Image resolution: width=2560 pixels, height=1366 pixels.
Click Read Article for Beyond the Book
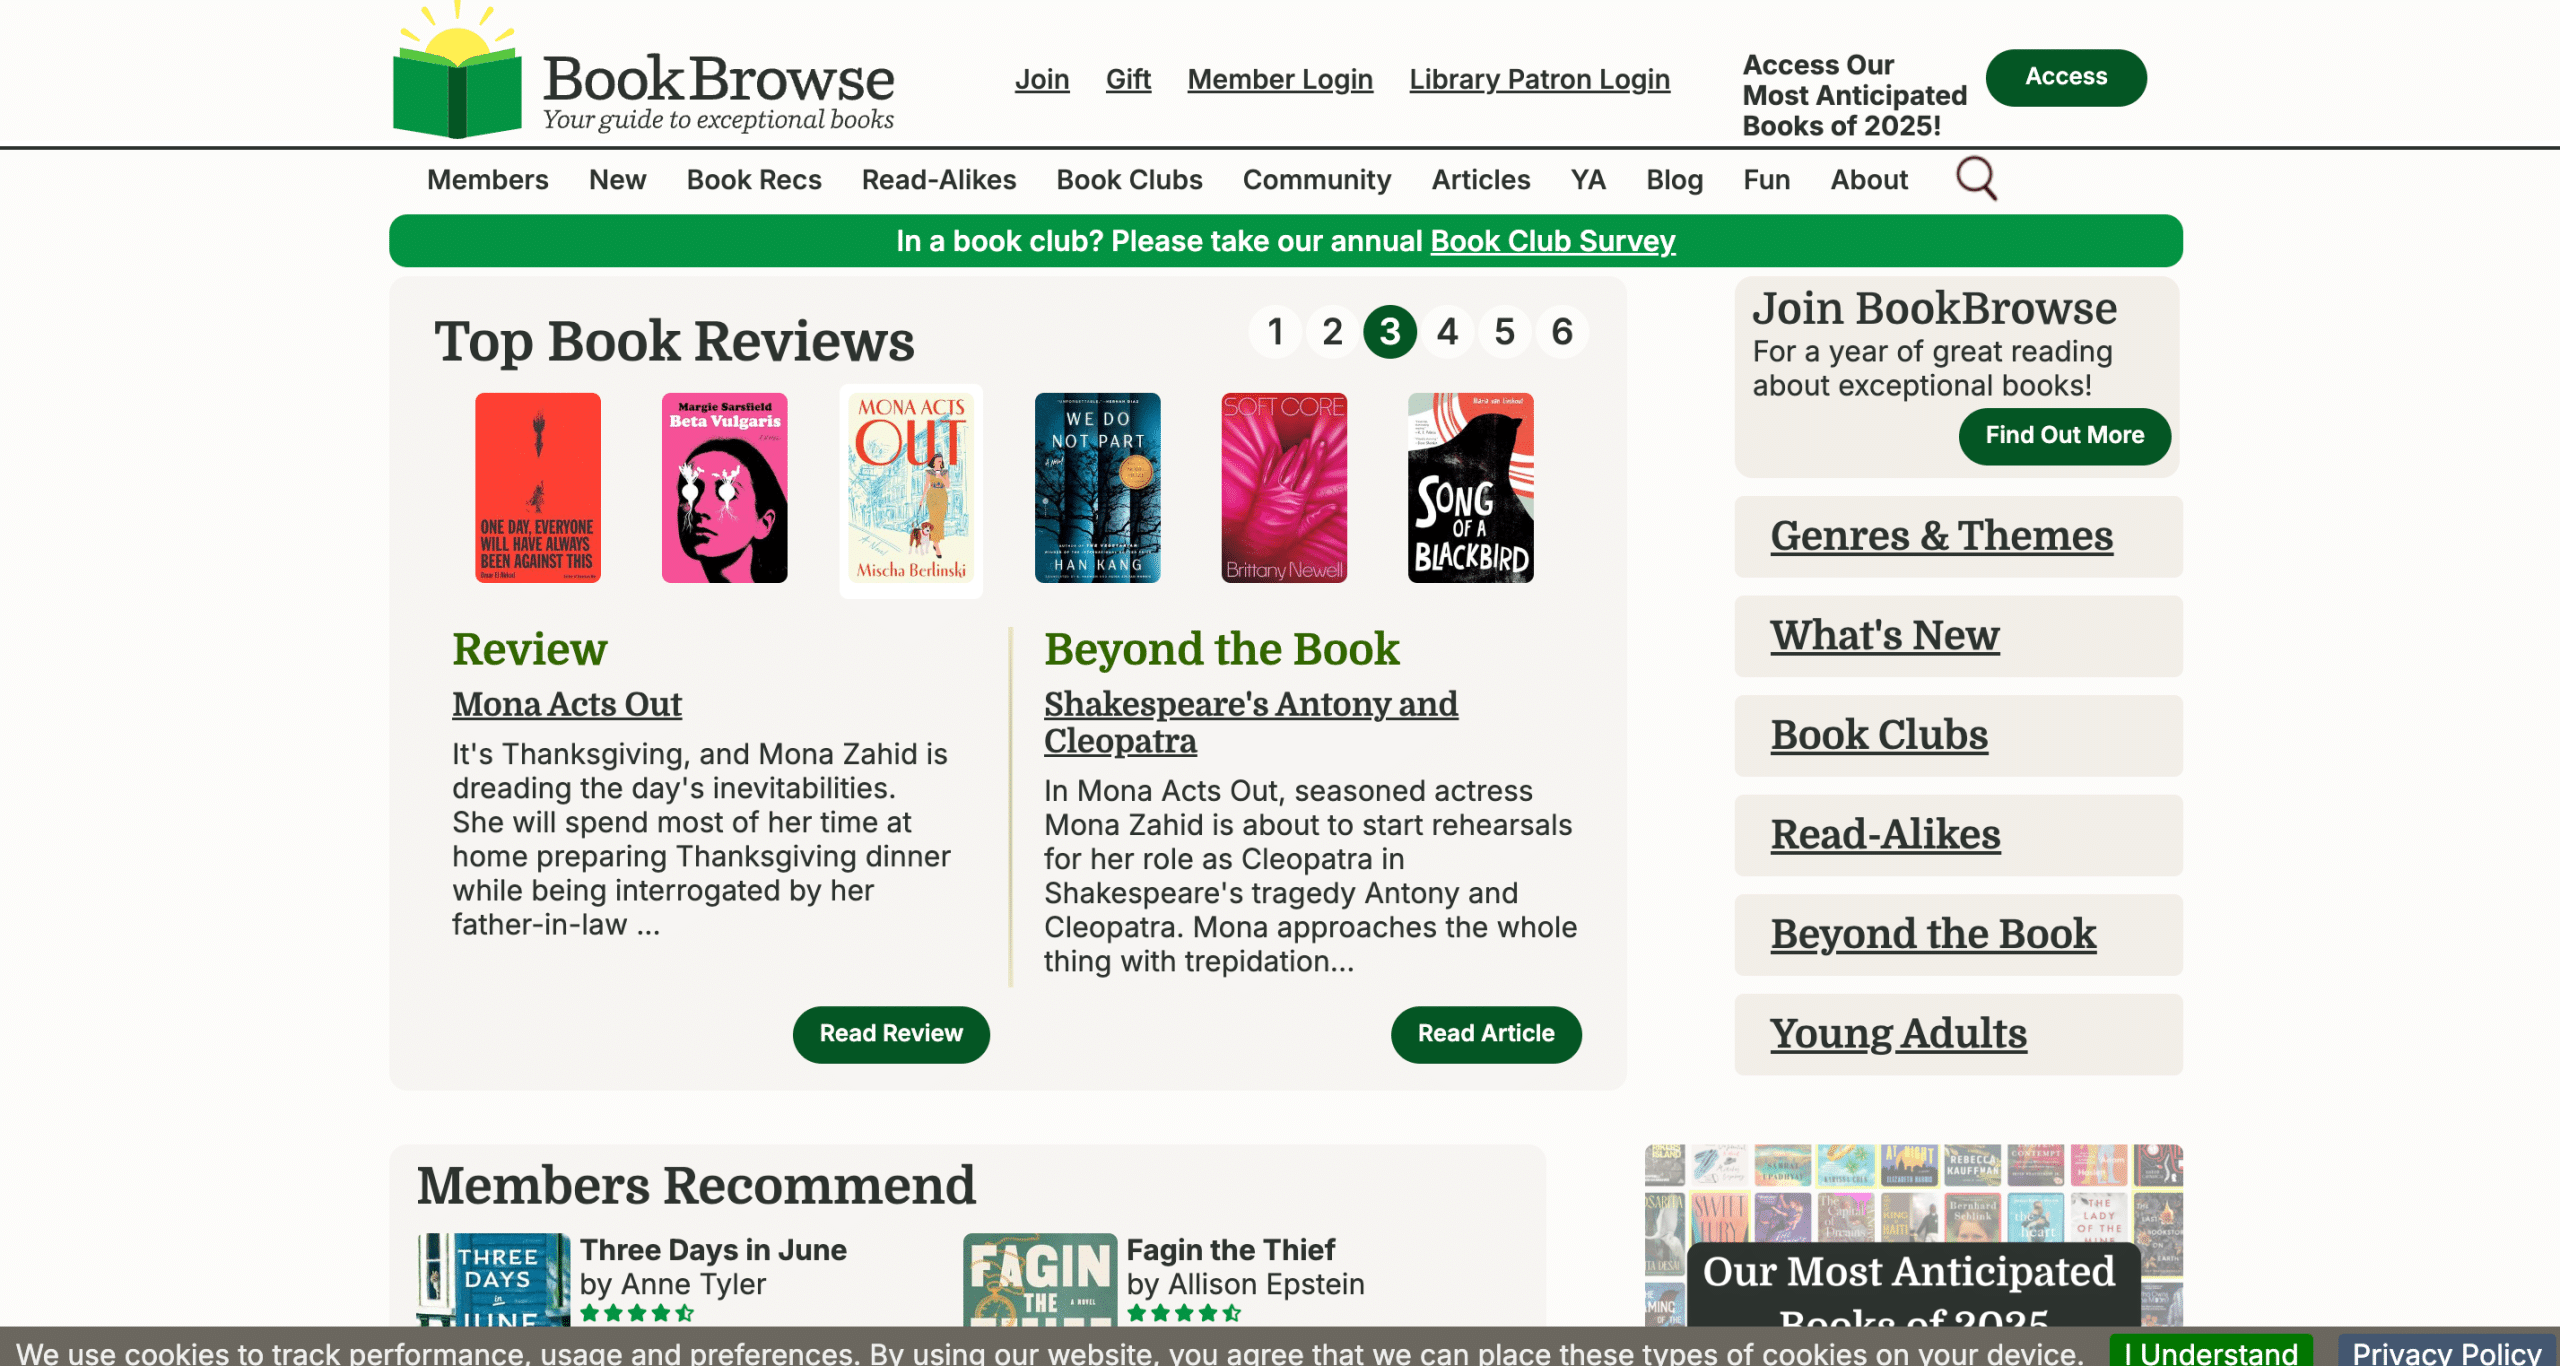pyautogui.click(x=1485, y=1033)
